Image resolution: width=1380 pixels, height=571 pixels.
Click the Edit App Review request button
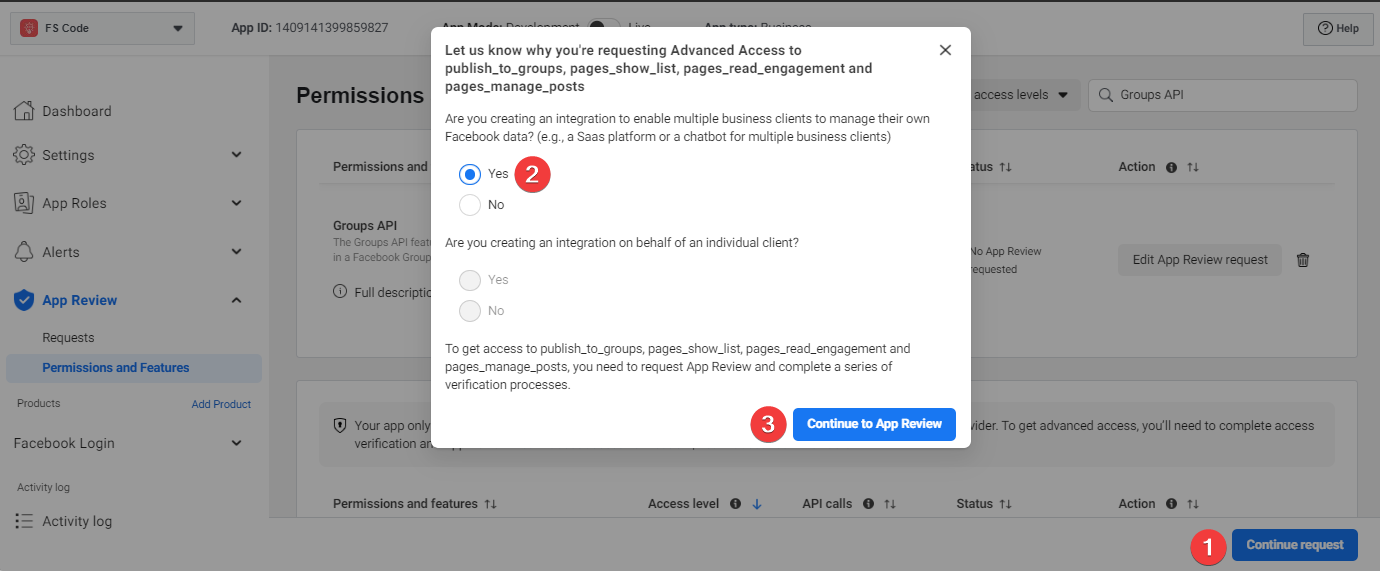pyautogui.click(x=1200, y=260)
